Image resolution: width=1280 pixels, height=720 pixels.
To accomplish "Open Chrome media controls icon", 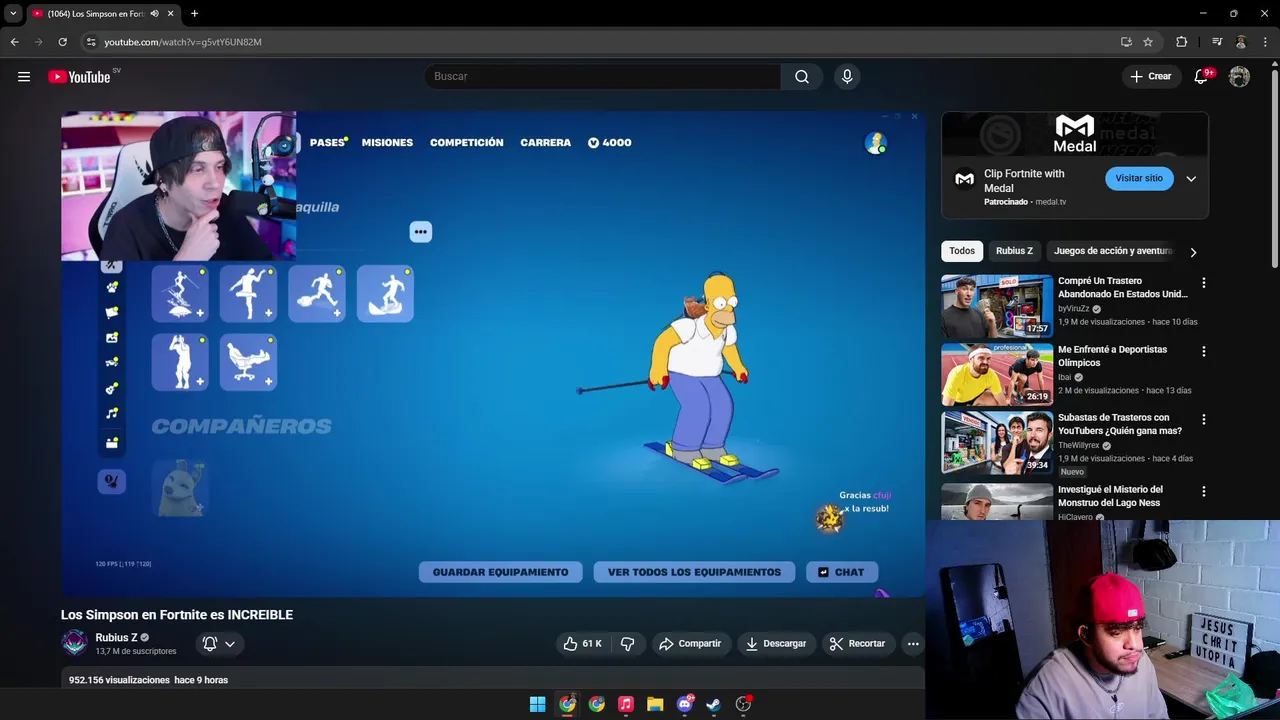I will pyautogui.click(x=1217, y=42).
